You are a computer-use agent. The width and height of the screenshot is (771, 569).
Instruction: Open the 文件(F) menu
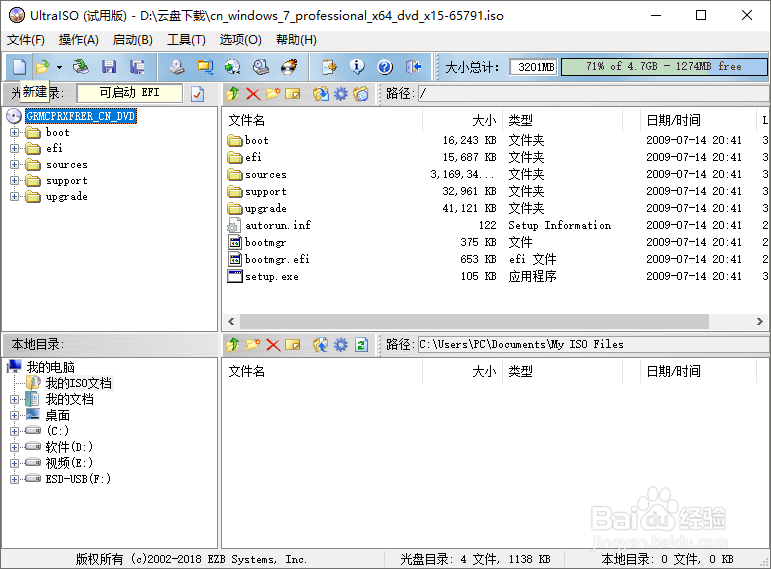coord(26,40)
